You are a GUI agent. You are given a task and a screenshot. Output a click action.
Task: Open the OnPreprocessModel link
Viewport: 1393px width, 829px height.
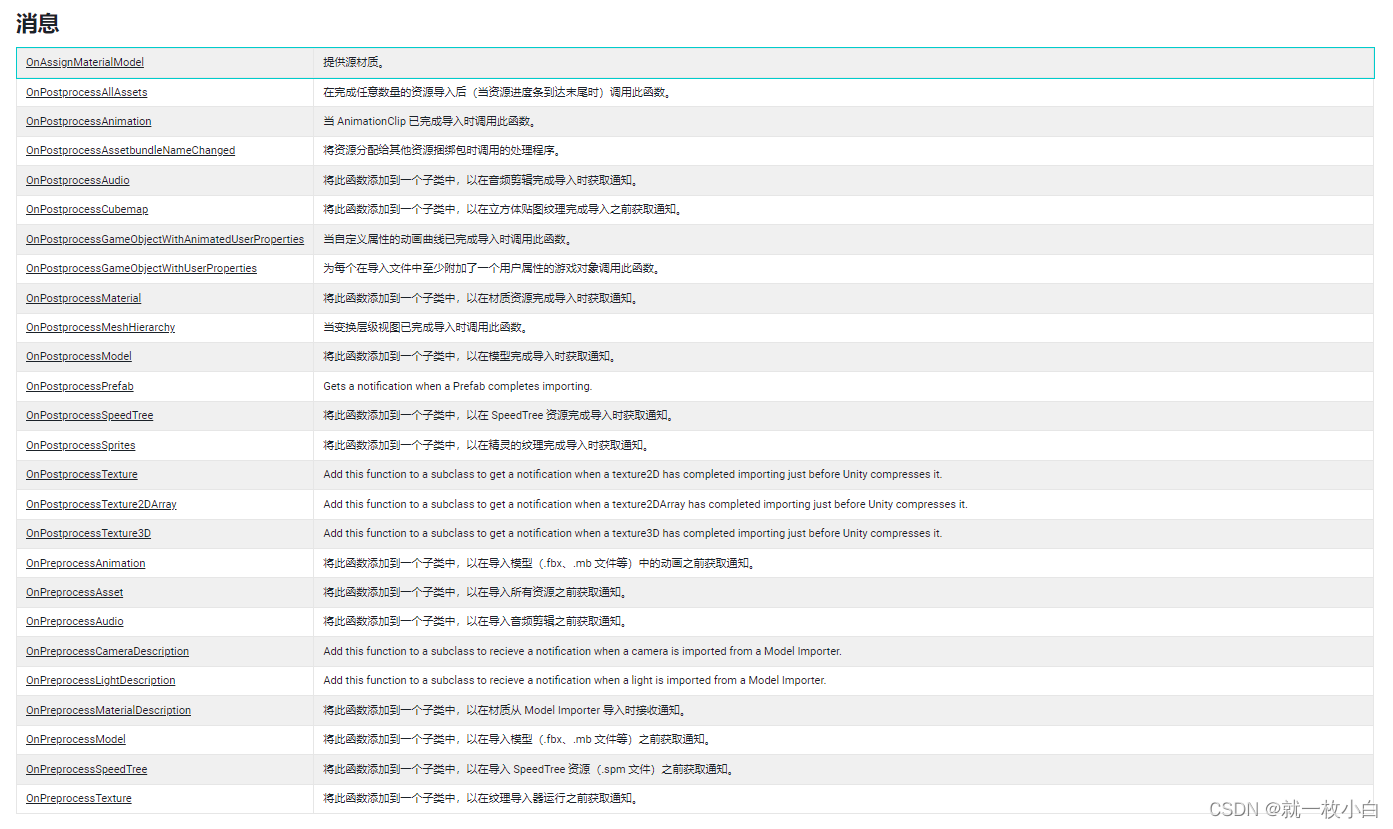pos(76,739)
